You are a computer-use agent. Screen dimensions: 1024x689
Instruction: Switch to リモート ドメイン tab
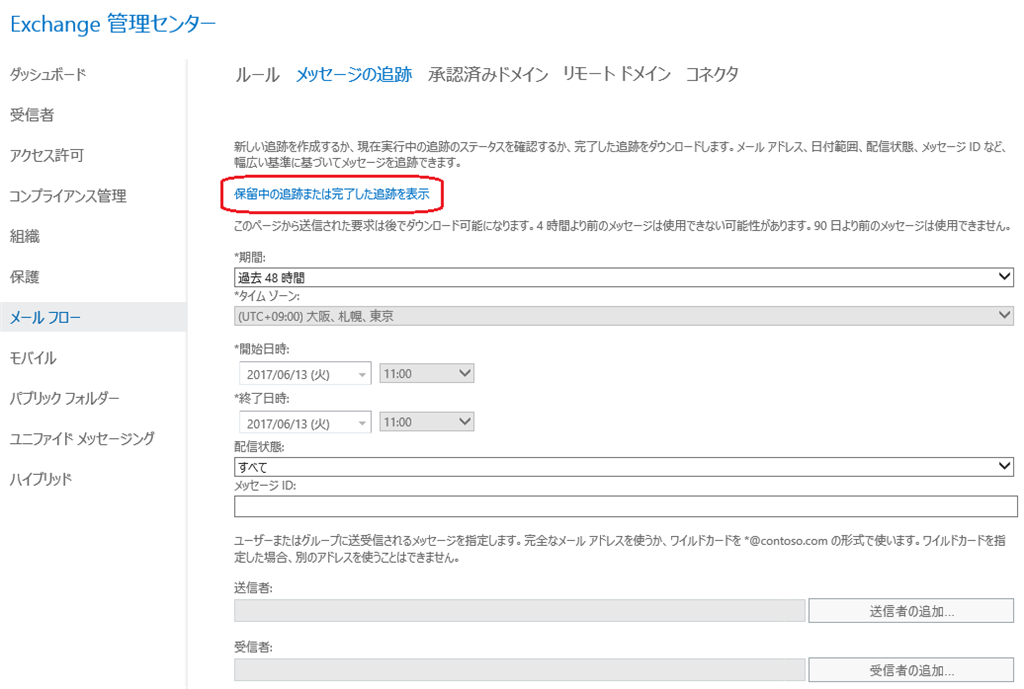tap(616, 74)
